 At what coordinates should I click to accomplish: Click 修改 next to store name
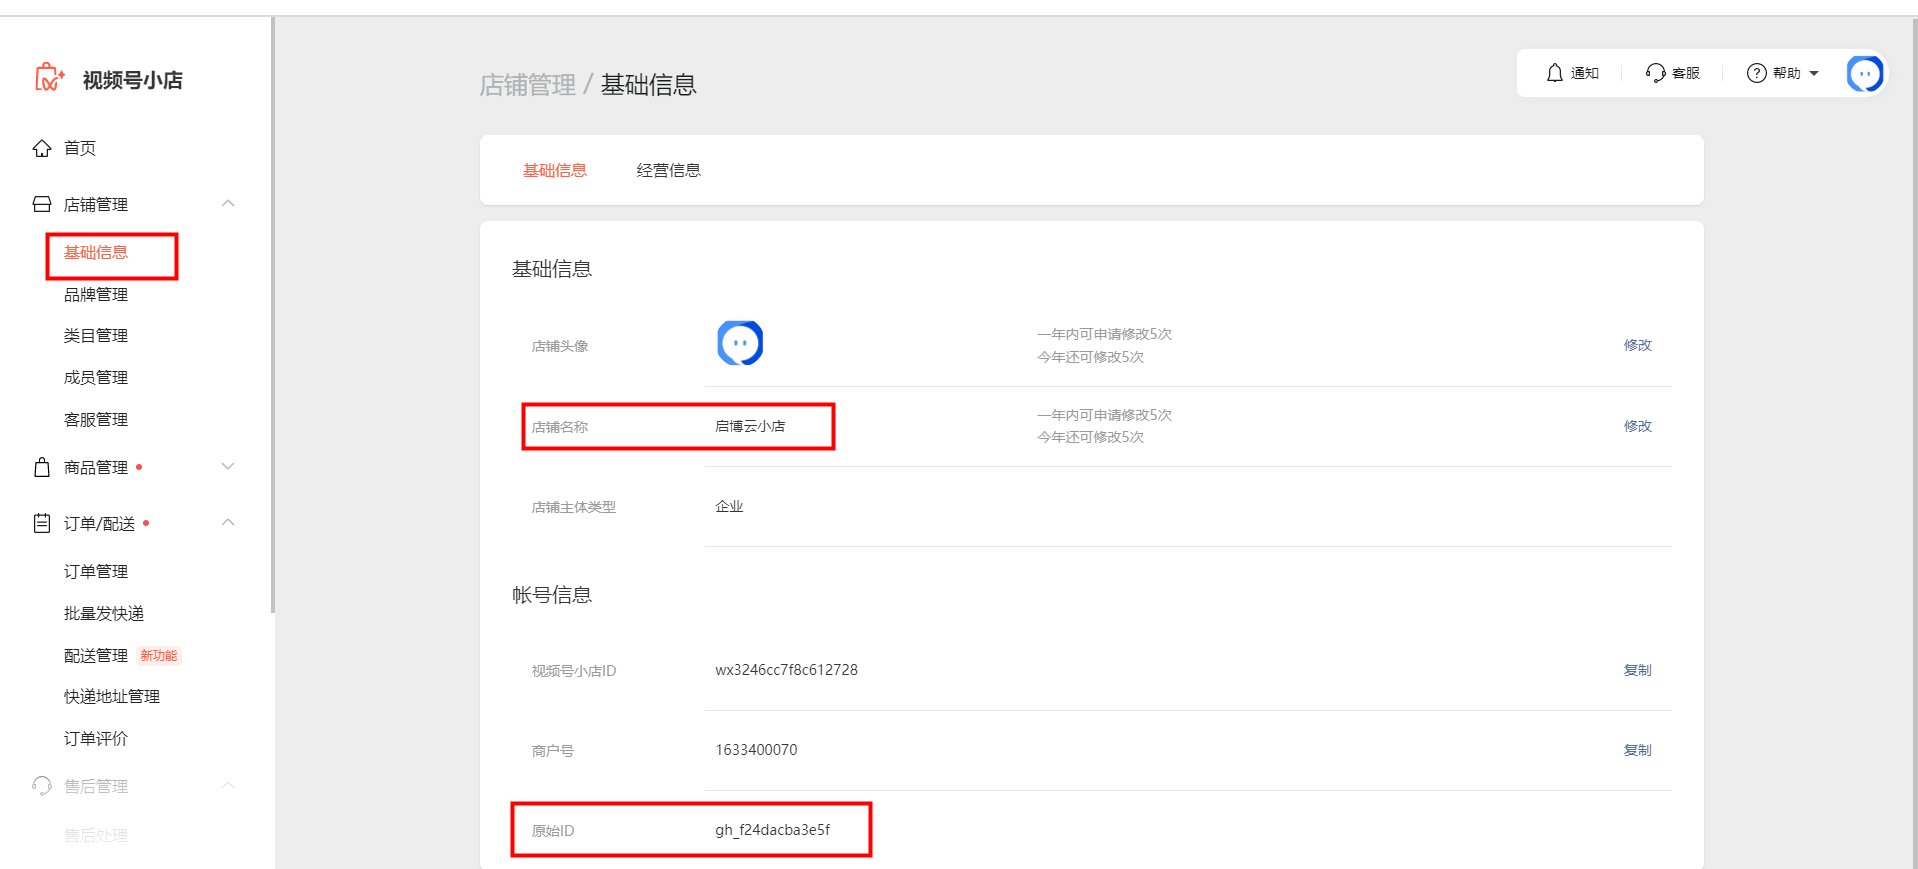pos(1637,426)
